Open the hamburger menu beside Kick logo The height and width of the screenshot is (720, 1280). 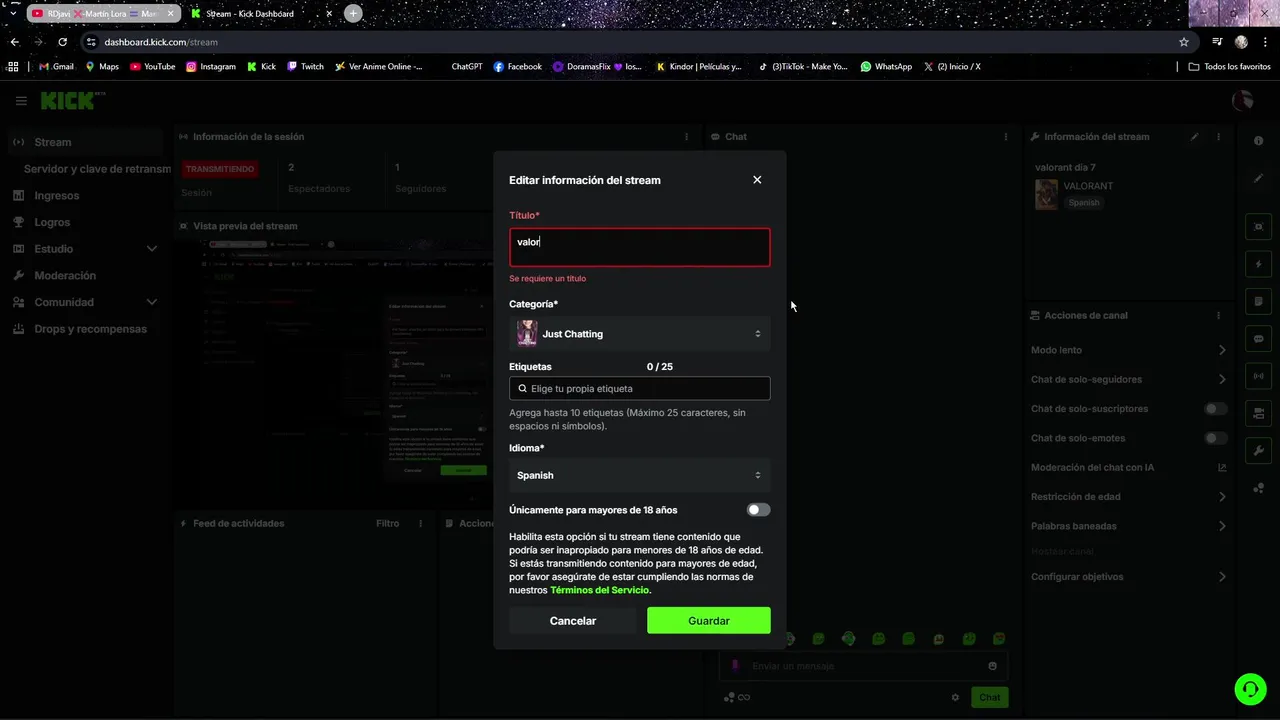21,101
